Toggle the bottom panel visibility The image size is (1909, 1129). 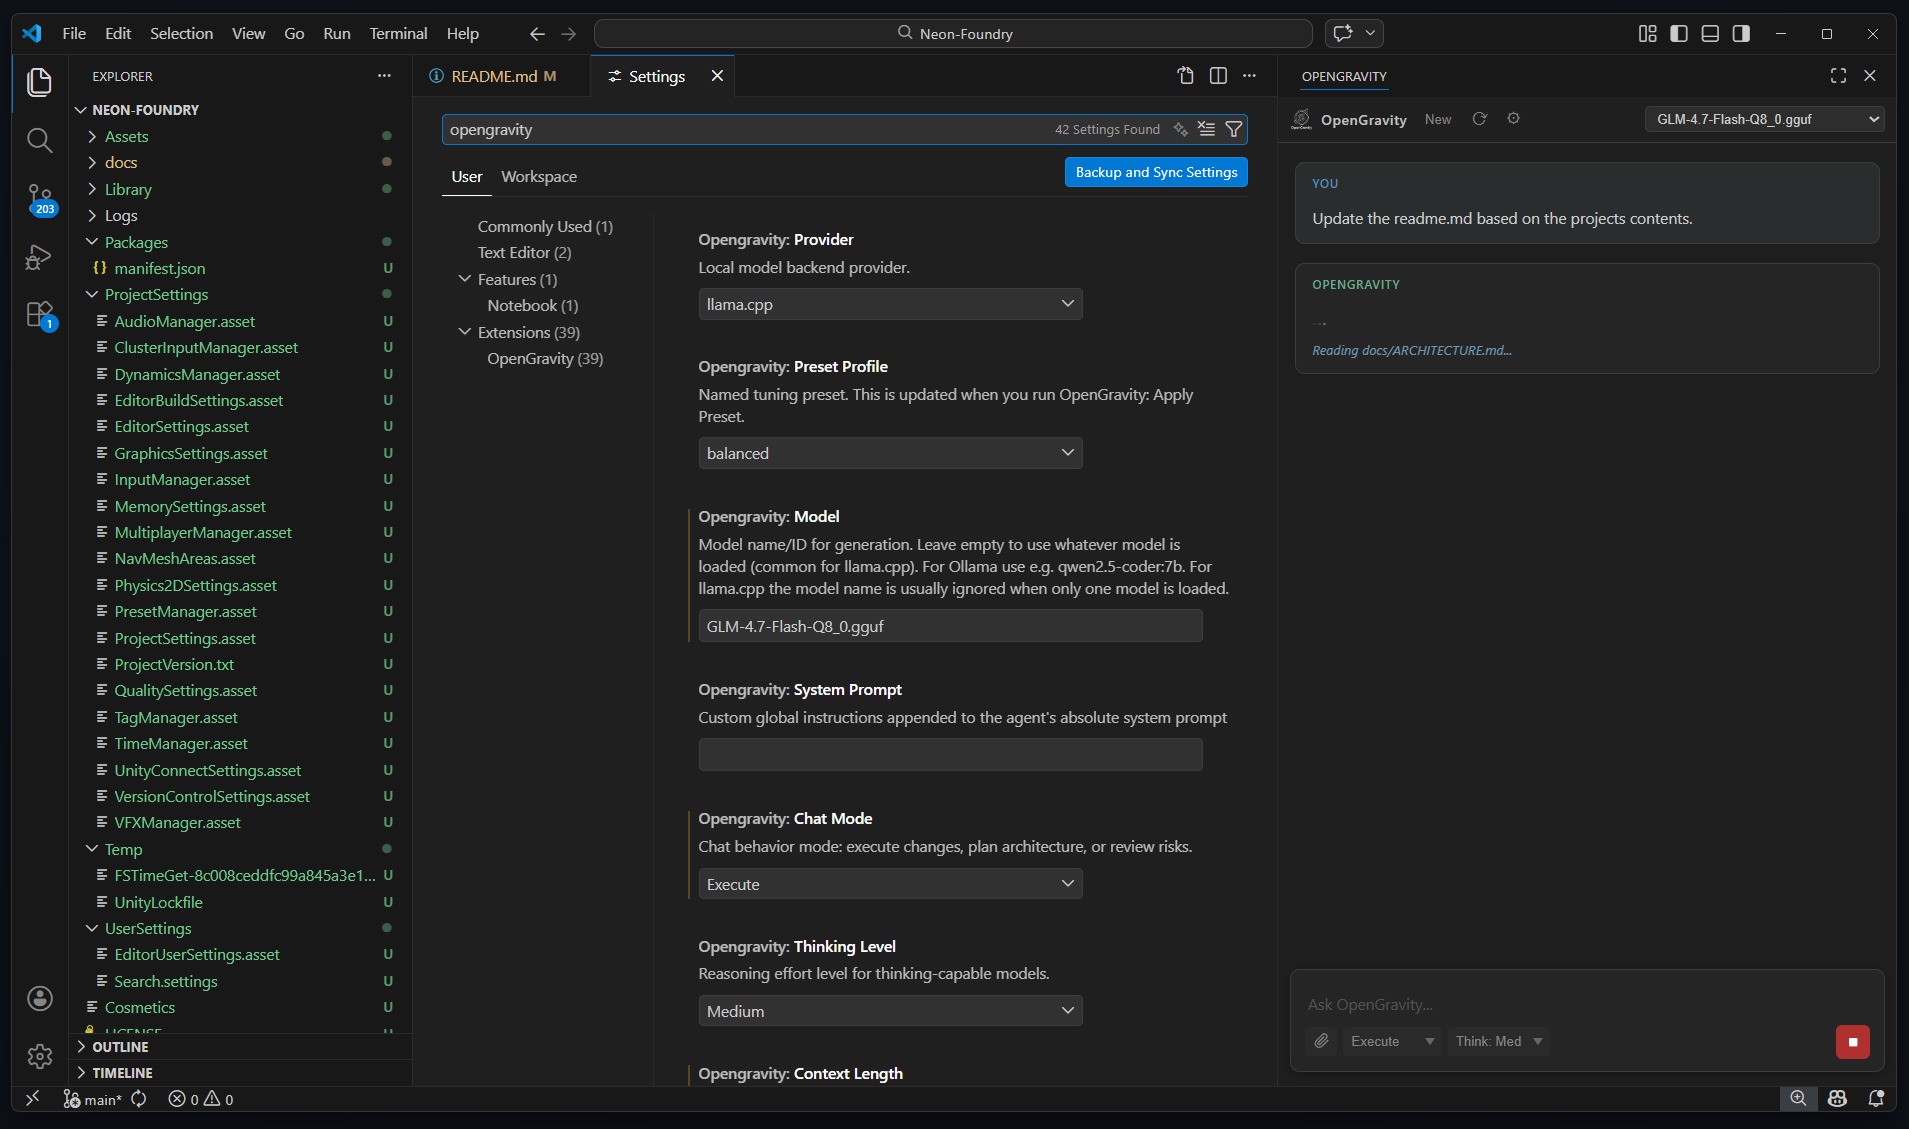(1709, 33)
